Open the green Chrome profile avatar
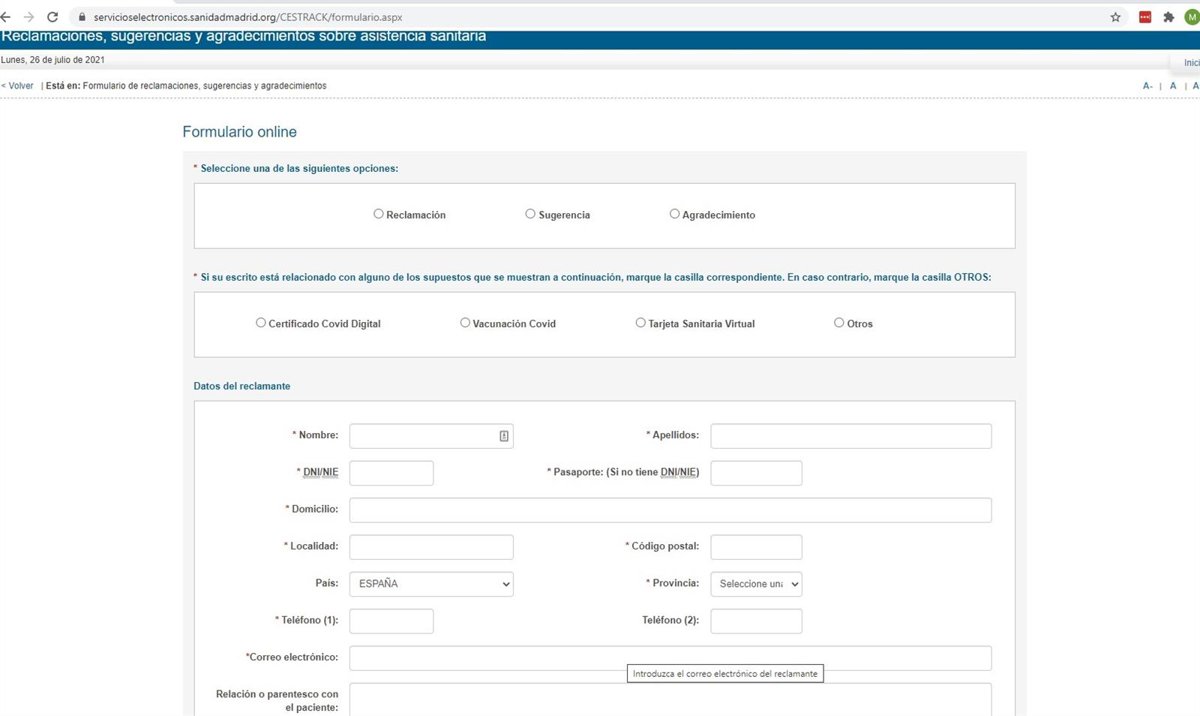 pos(1192,17)
